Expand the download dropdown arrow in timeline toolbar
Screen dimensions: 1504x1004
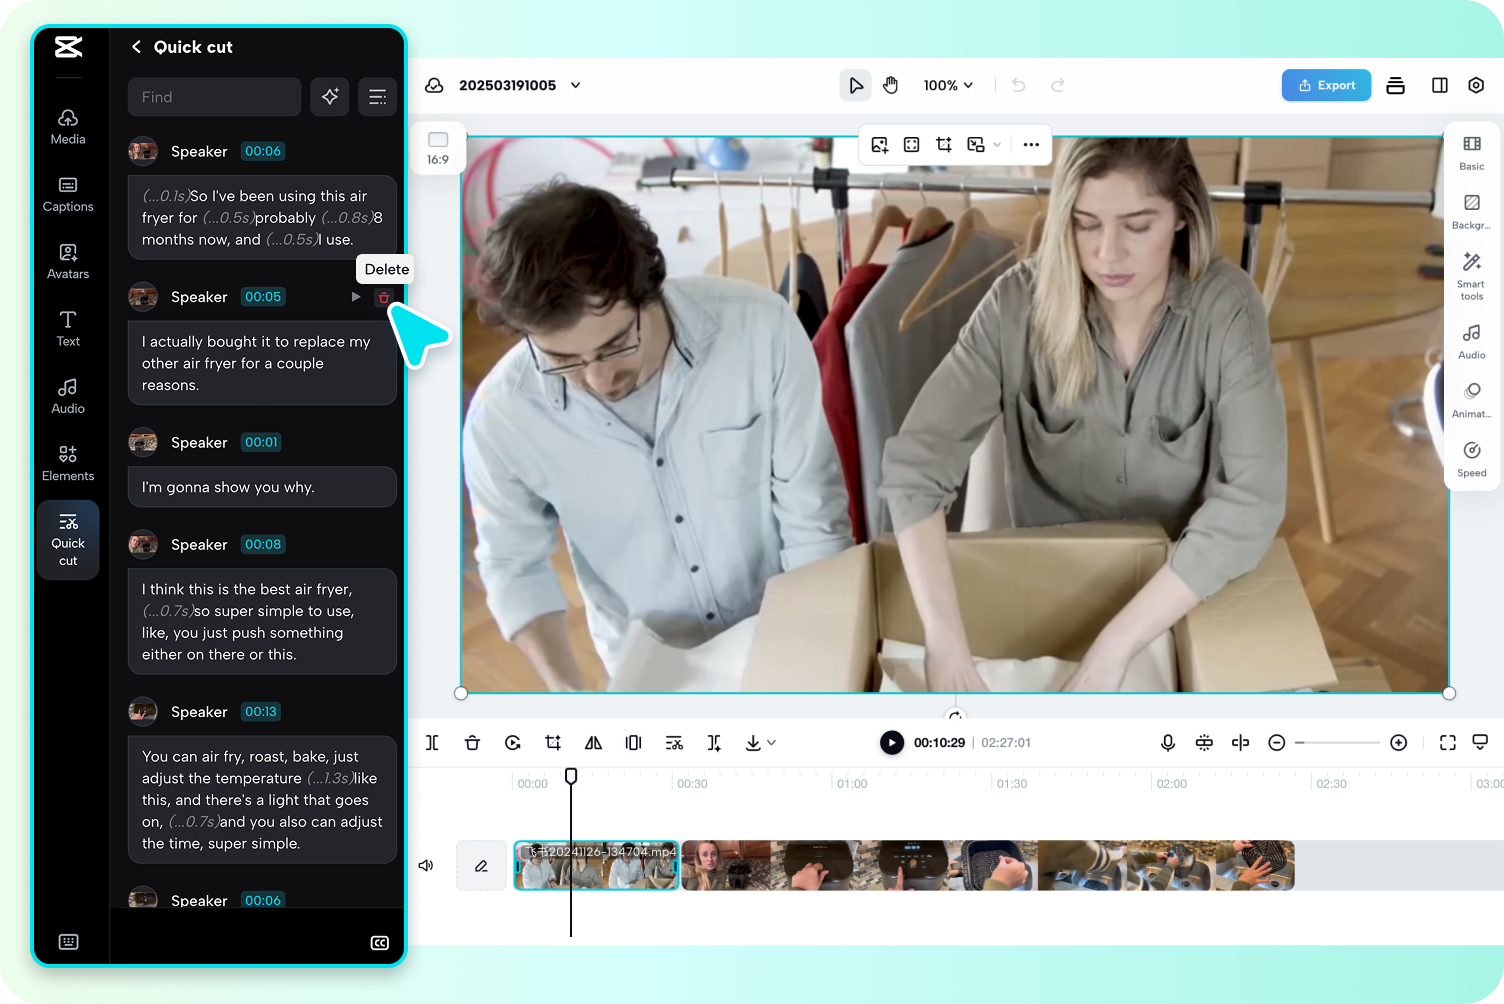[x=772, y=743]
